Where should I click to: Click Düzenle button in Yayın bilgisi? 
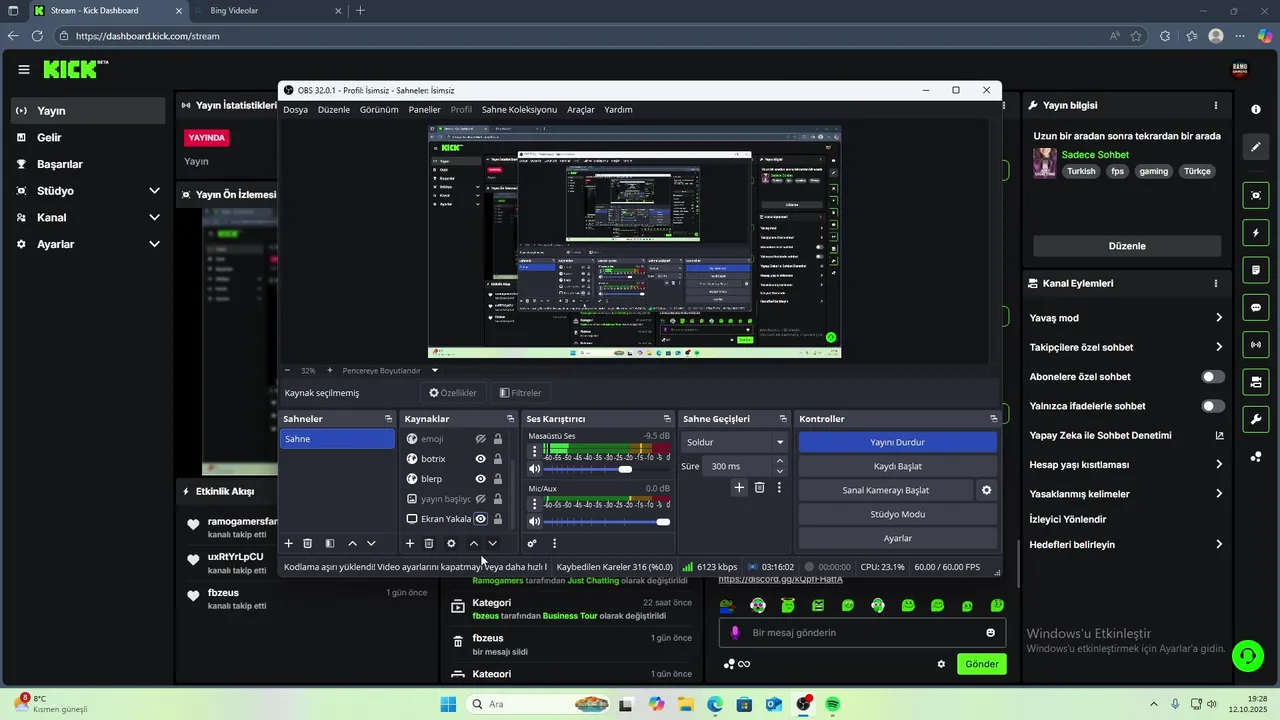[x=1127, y=246]
